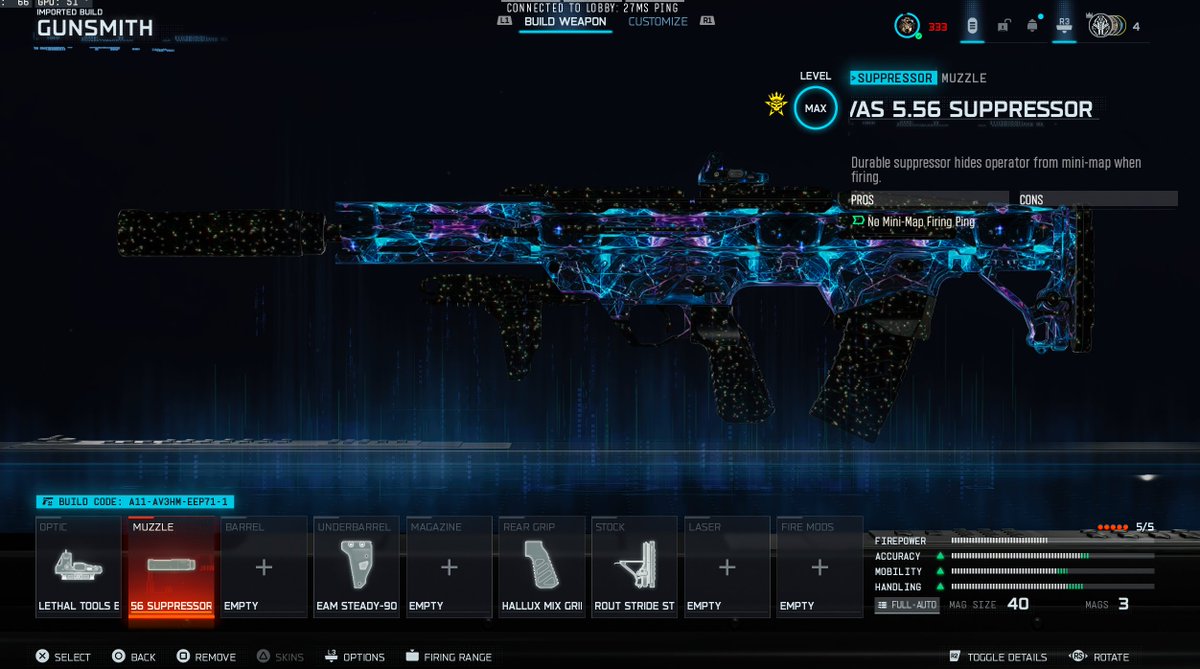Toggle the Full-Auto fire mode indicator
Viewport: 1200px width, 669px height.
pyautogui.click(x=907, y=605)
